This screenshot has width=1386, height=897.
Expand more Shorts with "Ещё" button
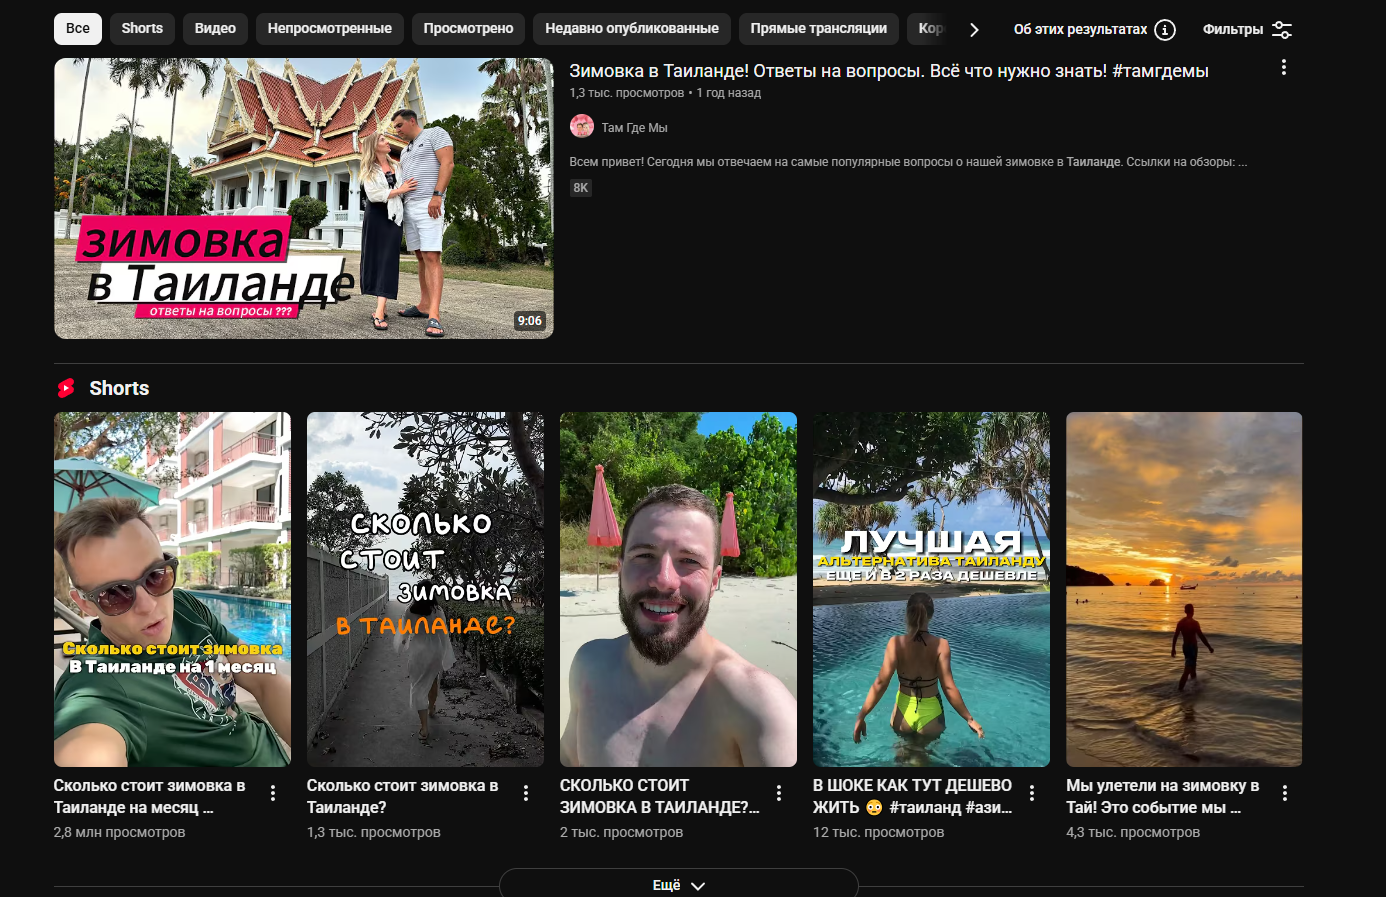pyautogui.click(x=679, y=884)
